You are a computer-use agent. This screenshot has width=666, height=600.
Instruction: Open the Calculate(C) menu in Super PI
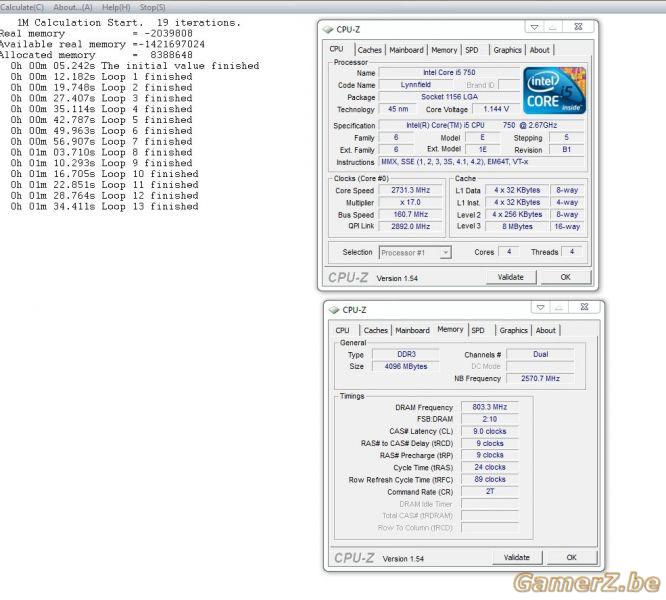22,7
